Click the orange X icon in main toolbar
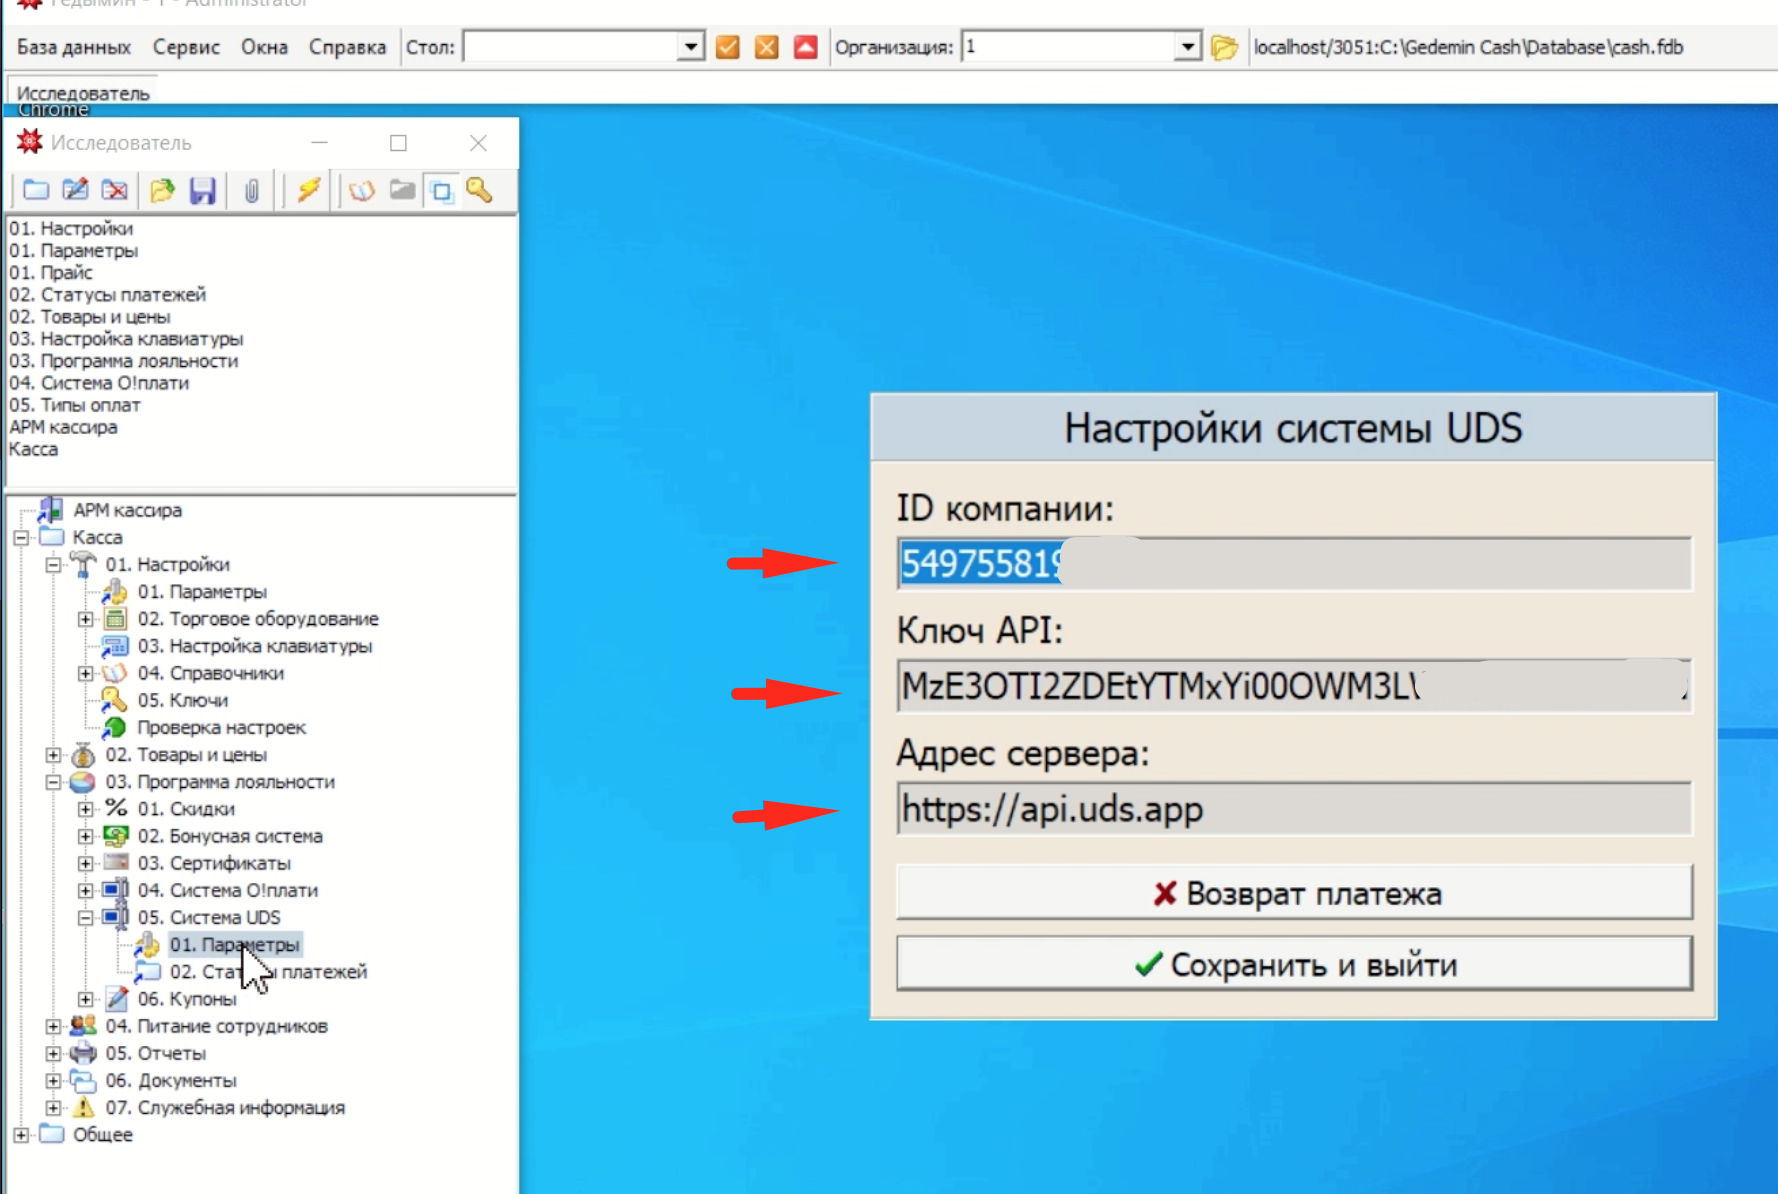The image size is (1778, 1194). click(767, 47)
